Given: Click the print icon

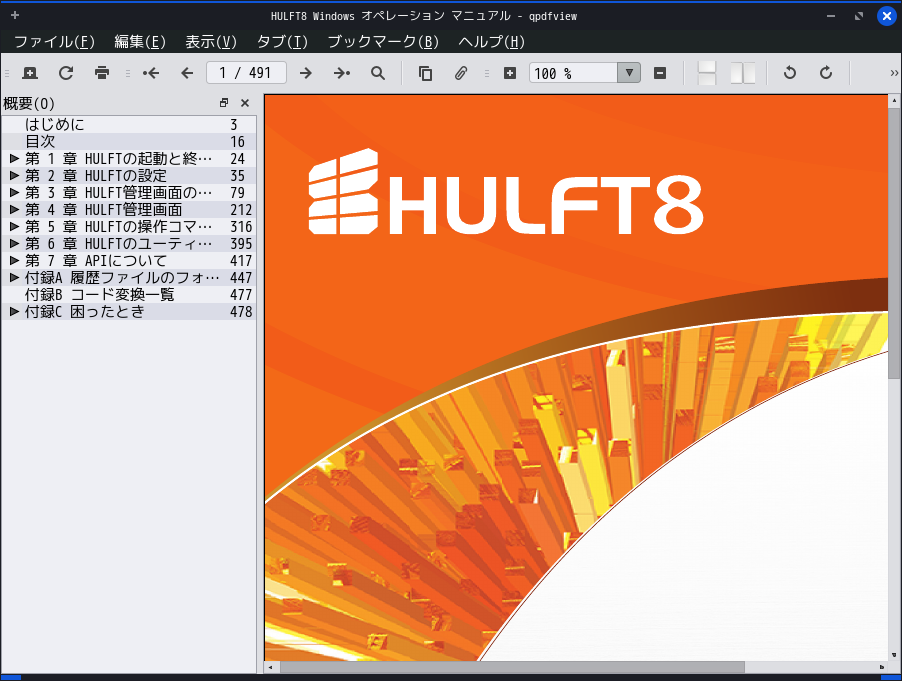Looking at the screenshot, I should pos(102,73).
